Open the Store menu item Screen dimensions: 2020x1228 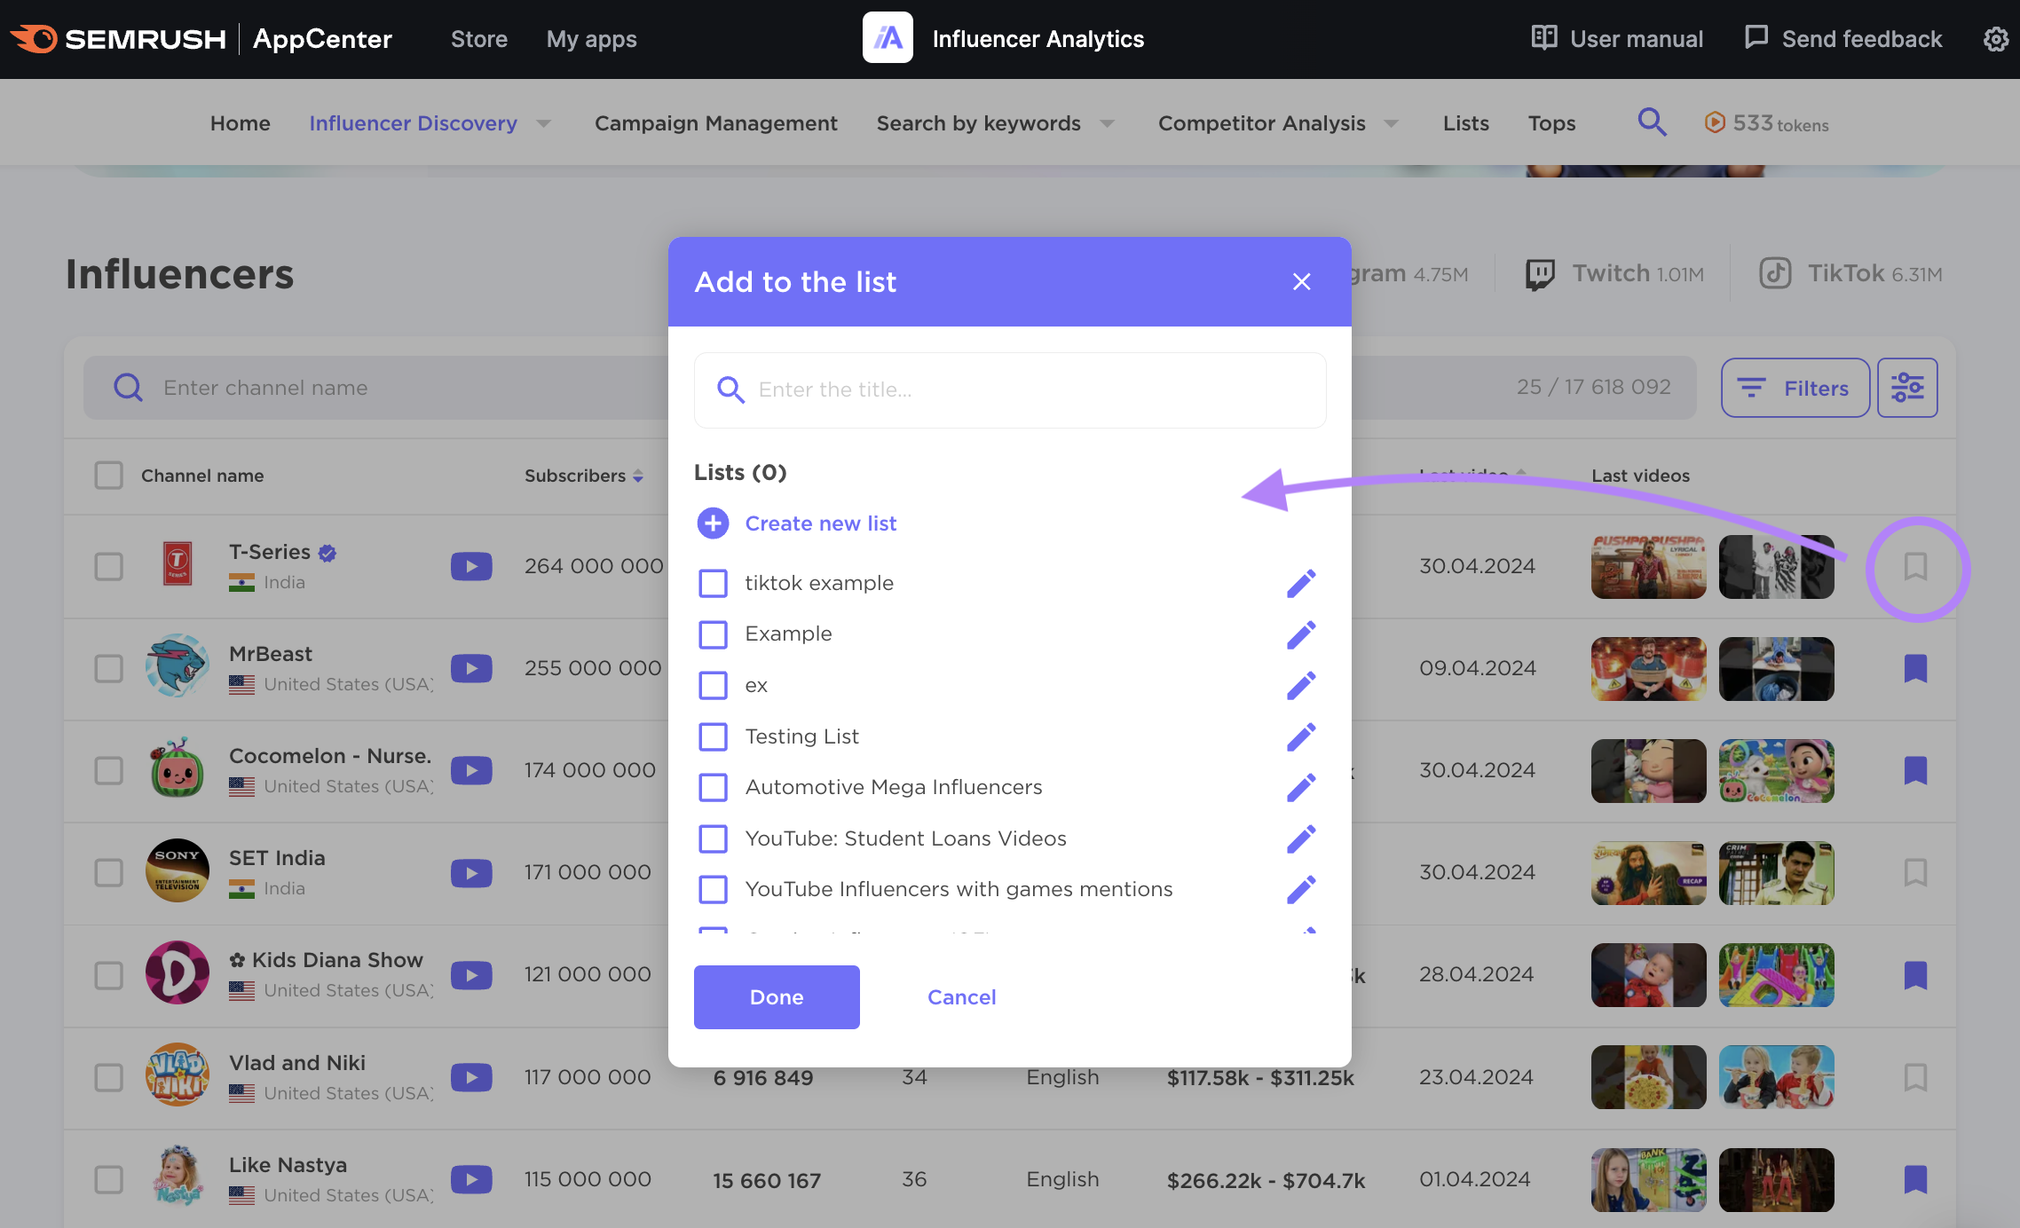[479, 39]
